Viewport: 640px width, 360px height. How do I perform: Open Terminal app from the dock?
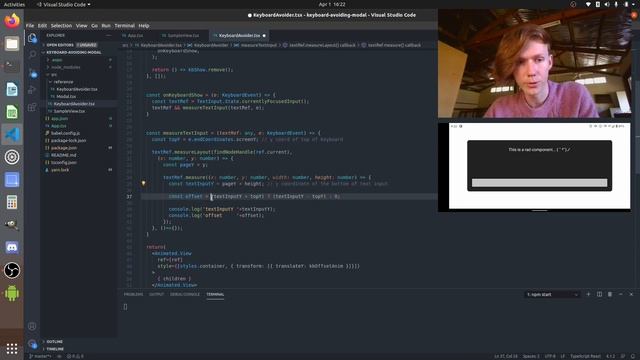coord(12,67)
